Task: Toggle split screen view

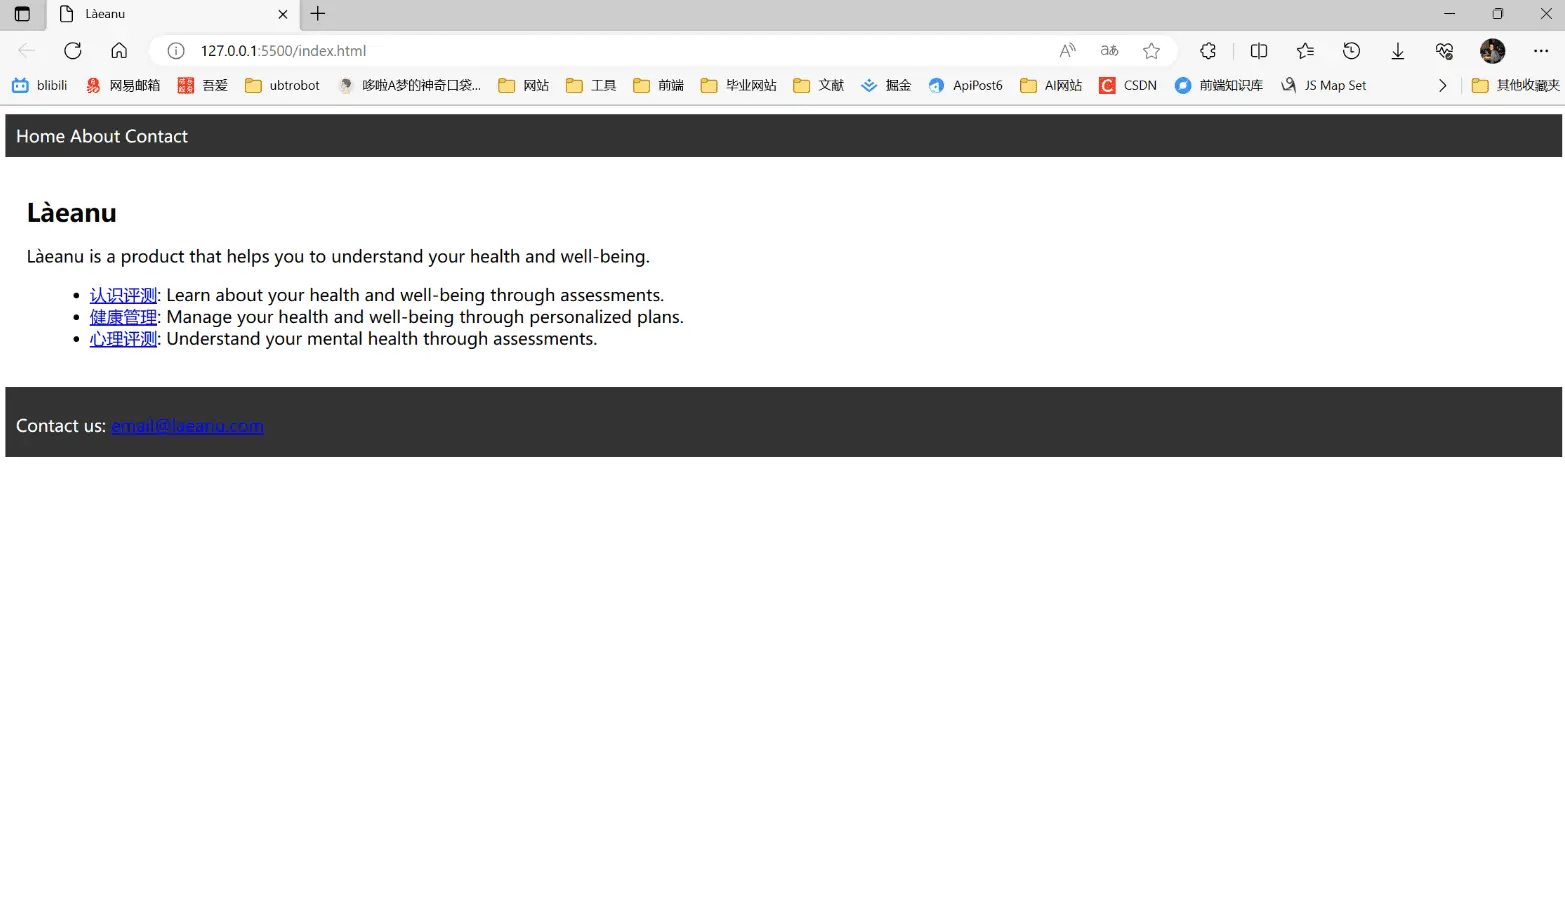Action: click(x=1259, y=51)
